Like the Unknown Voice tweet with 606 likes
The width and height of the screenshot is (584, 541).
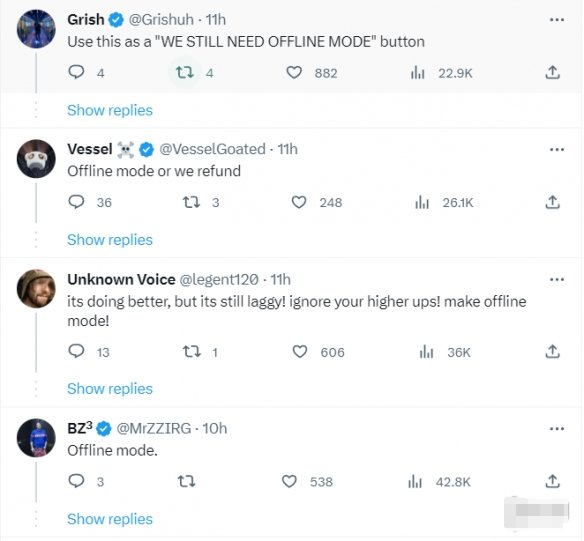click(299, 351)
